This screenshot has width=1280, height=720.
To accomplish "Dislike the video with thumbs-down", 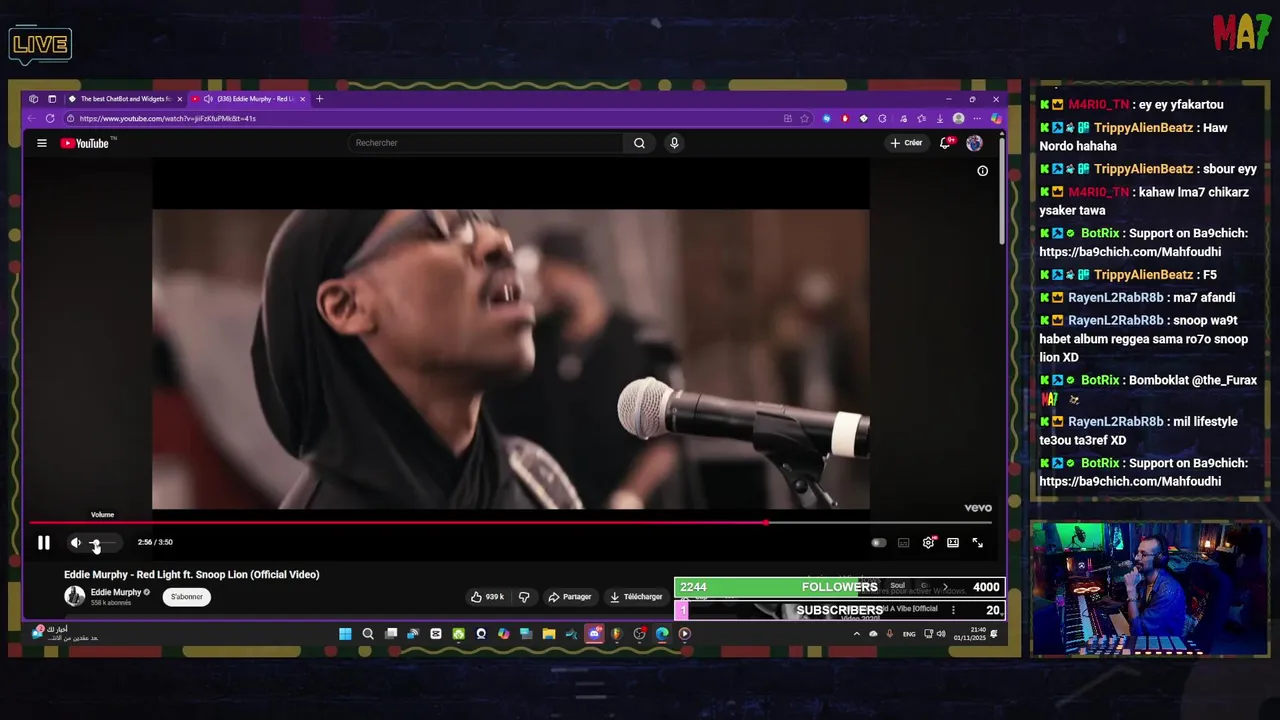I will (x=524, y=597).
